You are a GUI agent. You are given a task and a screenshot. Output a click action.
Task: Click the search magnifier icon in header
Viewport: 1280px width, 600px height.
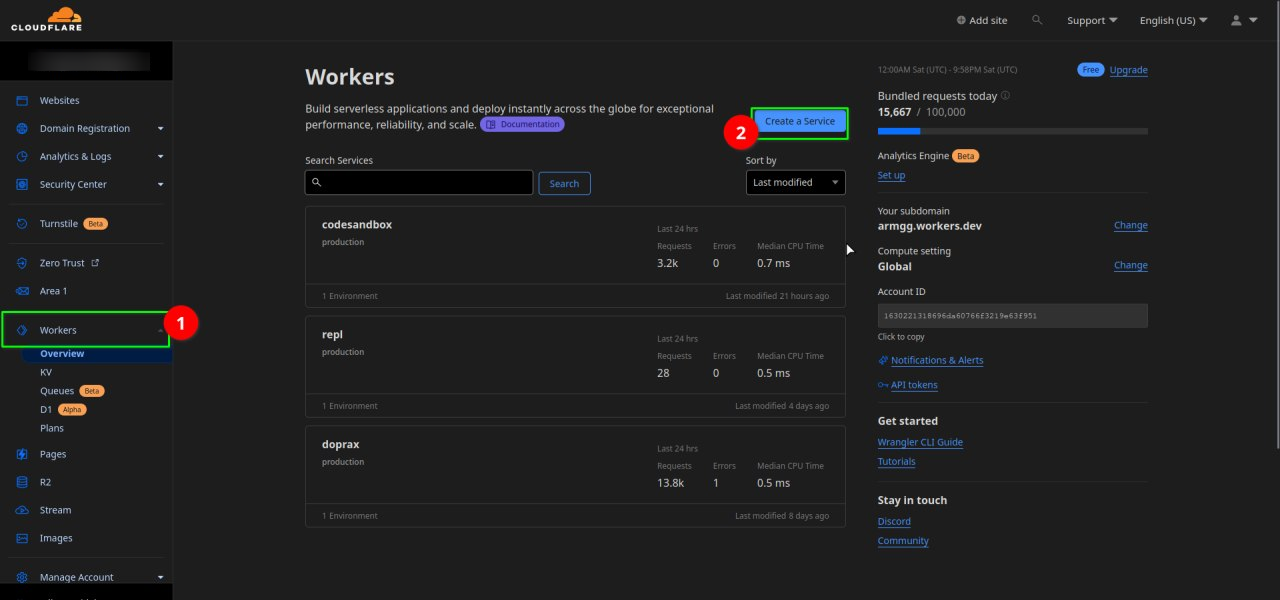1037,20
